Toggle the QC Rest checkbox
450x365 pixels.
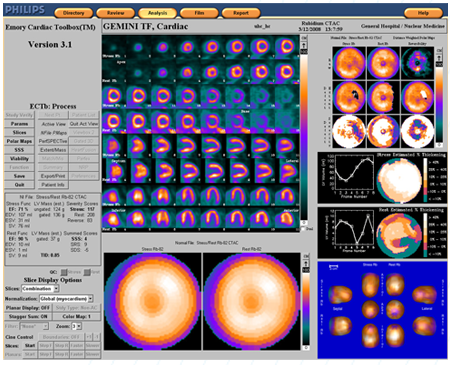pyautogui.click(x=87, y=272)
